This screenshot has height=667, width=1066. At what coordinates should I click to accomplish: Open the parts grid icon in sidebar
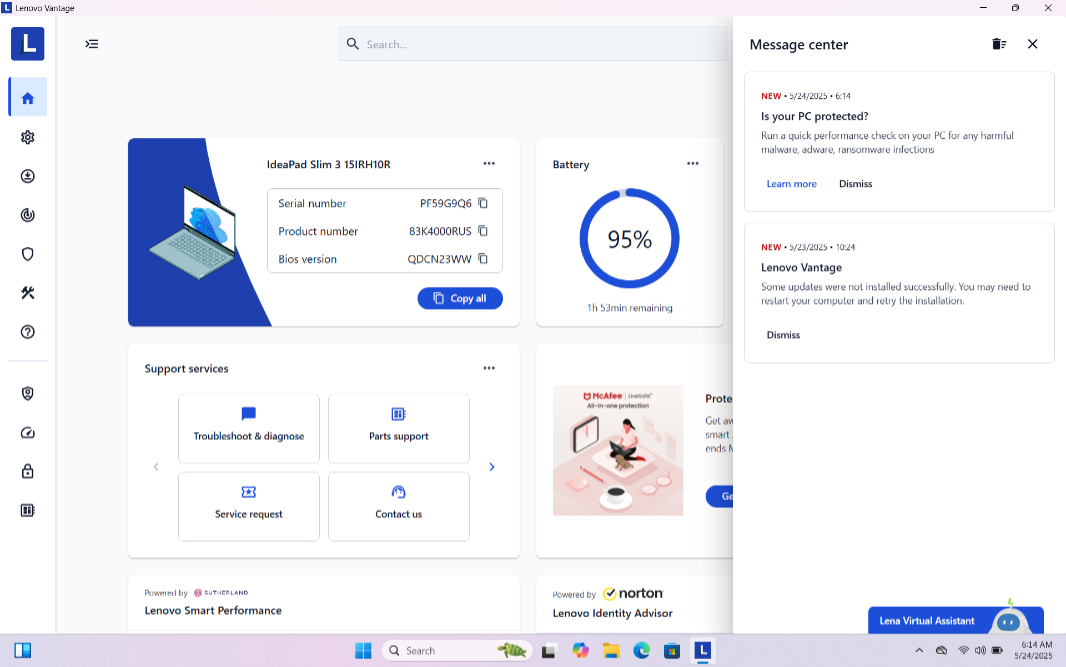28,510
